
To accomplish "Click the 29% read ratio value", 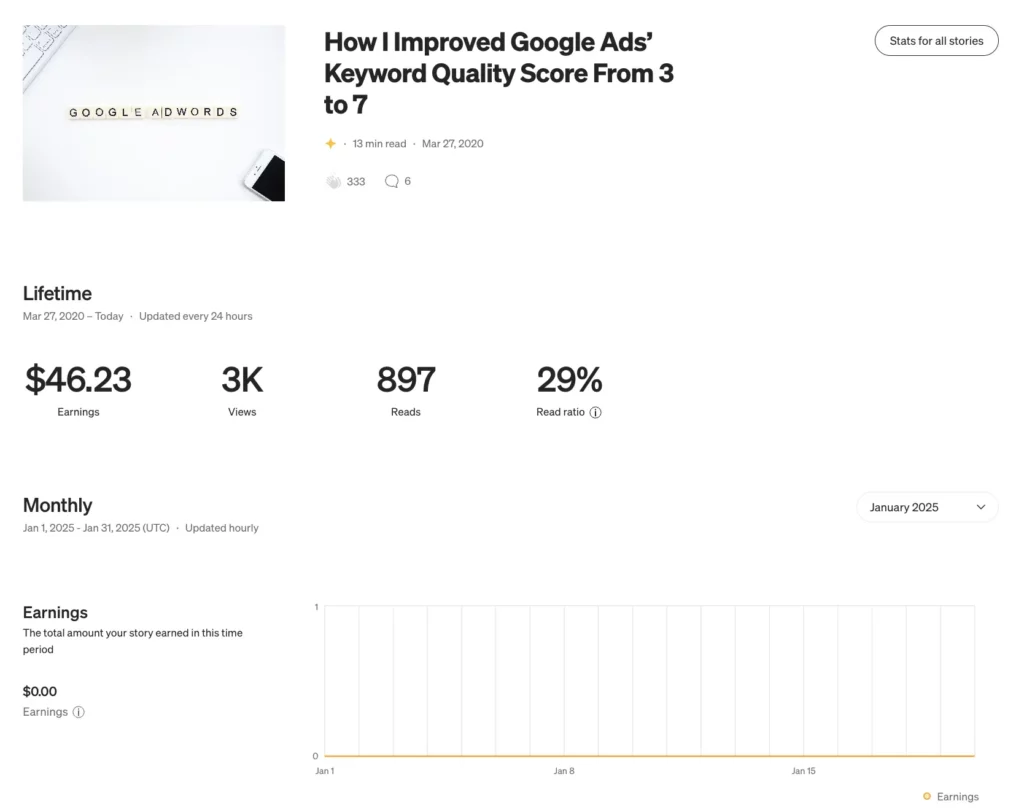I will (569, 380).
